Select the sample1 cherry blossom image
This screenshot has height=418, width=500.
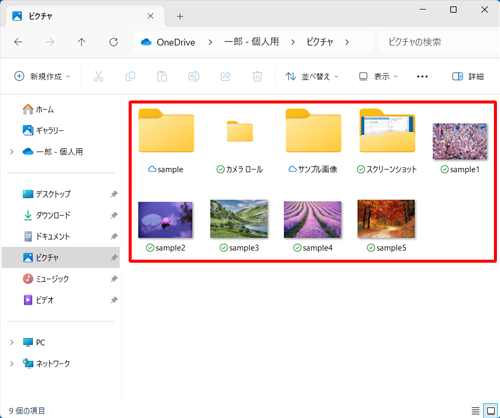coord(460,148)
